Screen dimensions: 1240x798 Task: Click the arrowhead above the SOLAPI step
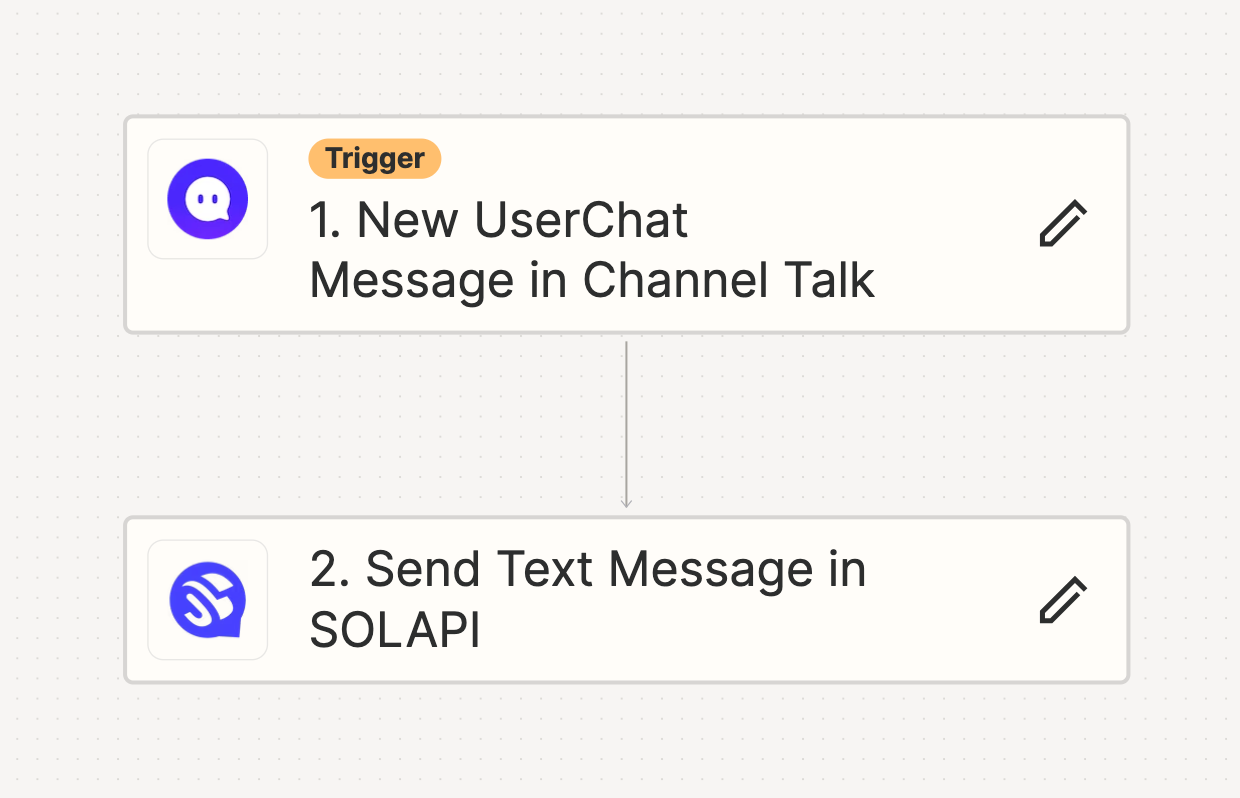click(626, 502)
